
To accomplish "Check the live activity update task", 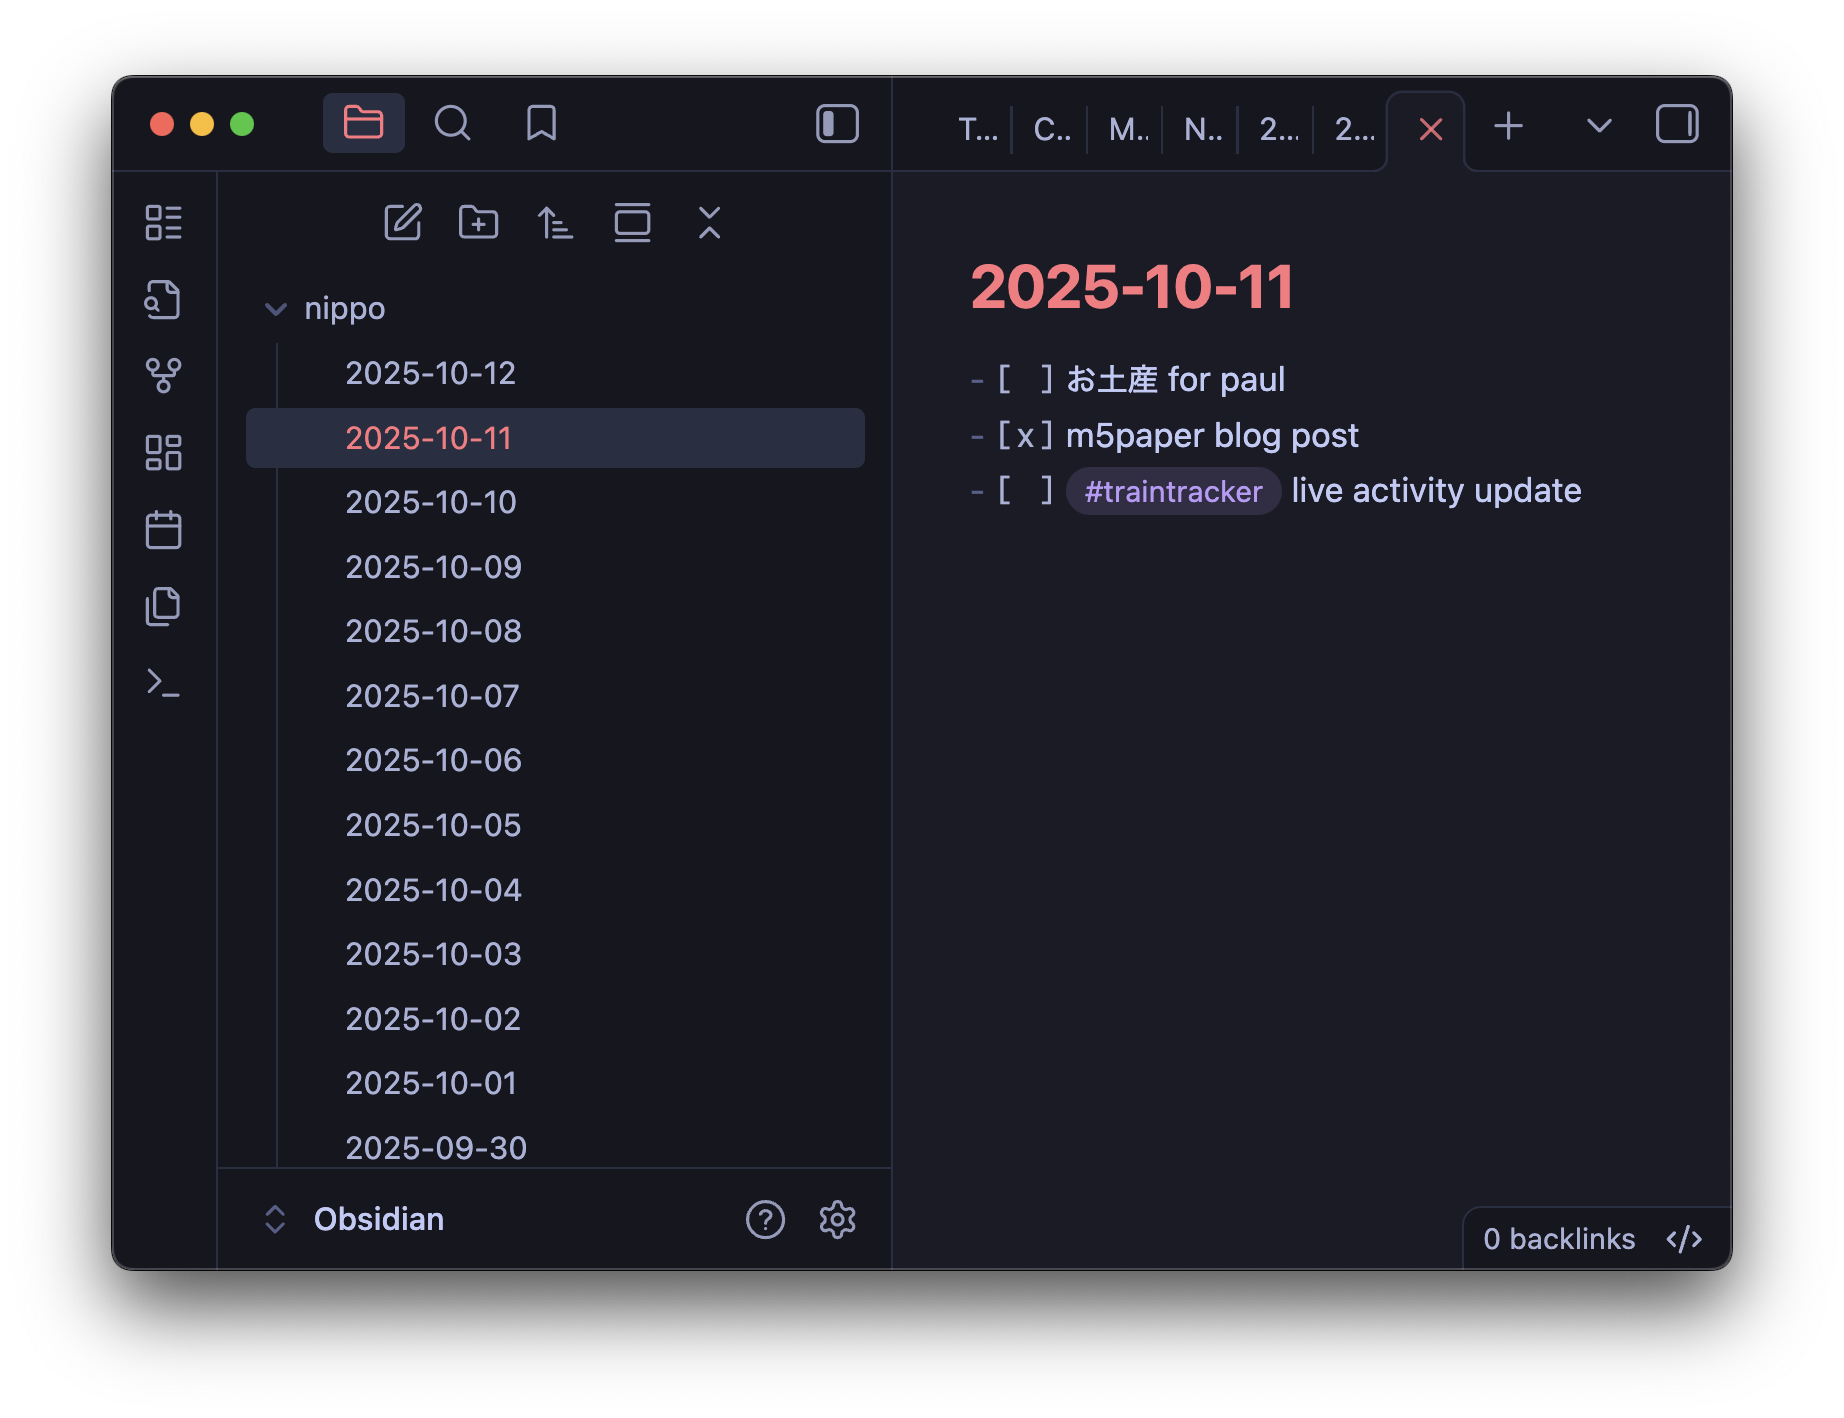I will click(x=1025, y=491).
